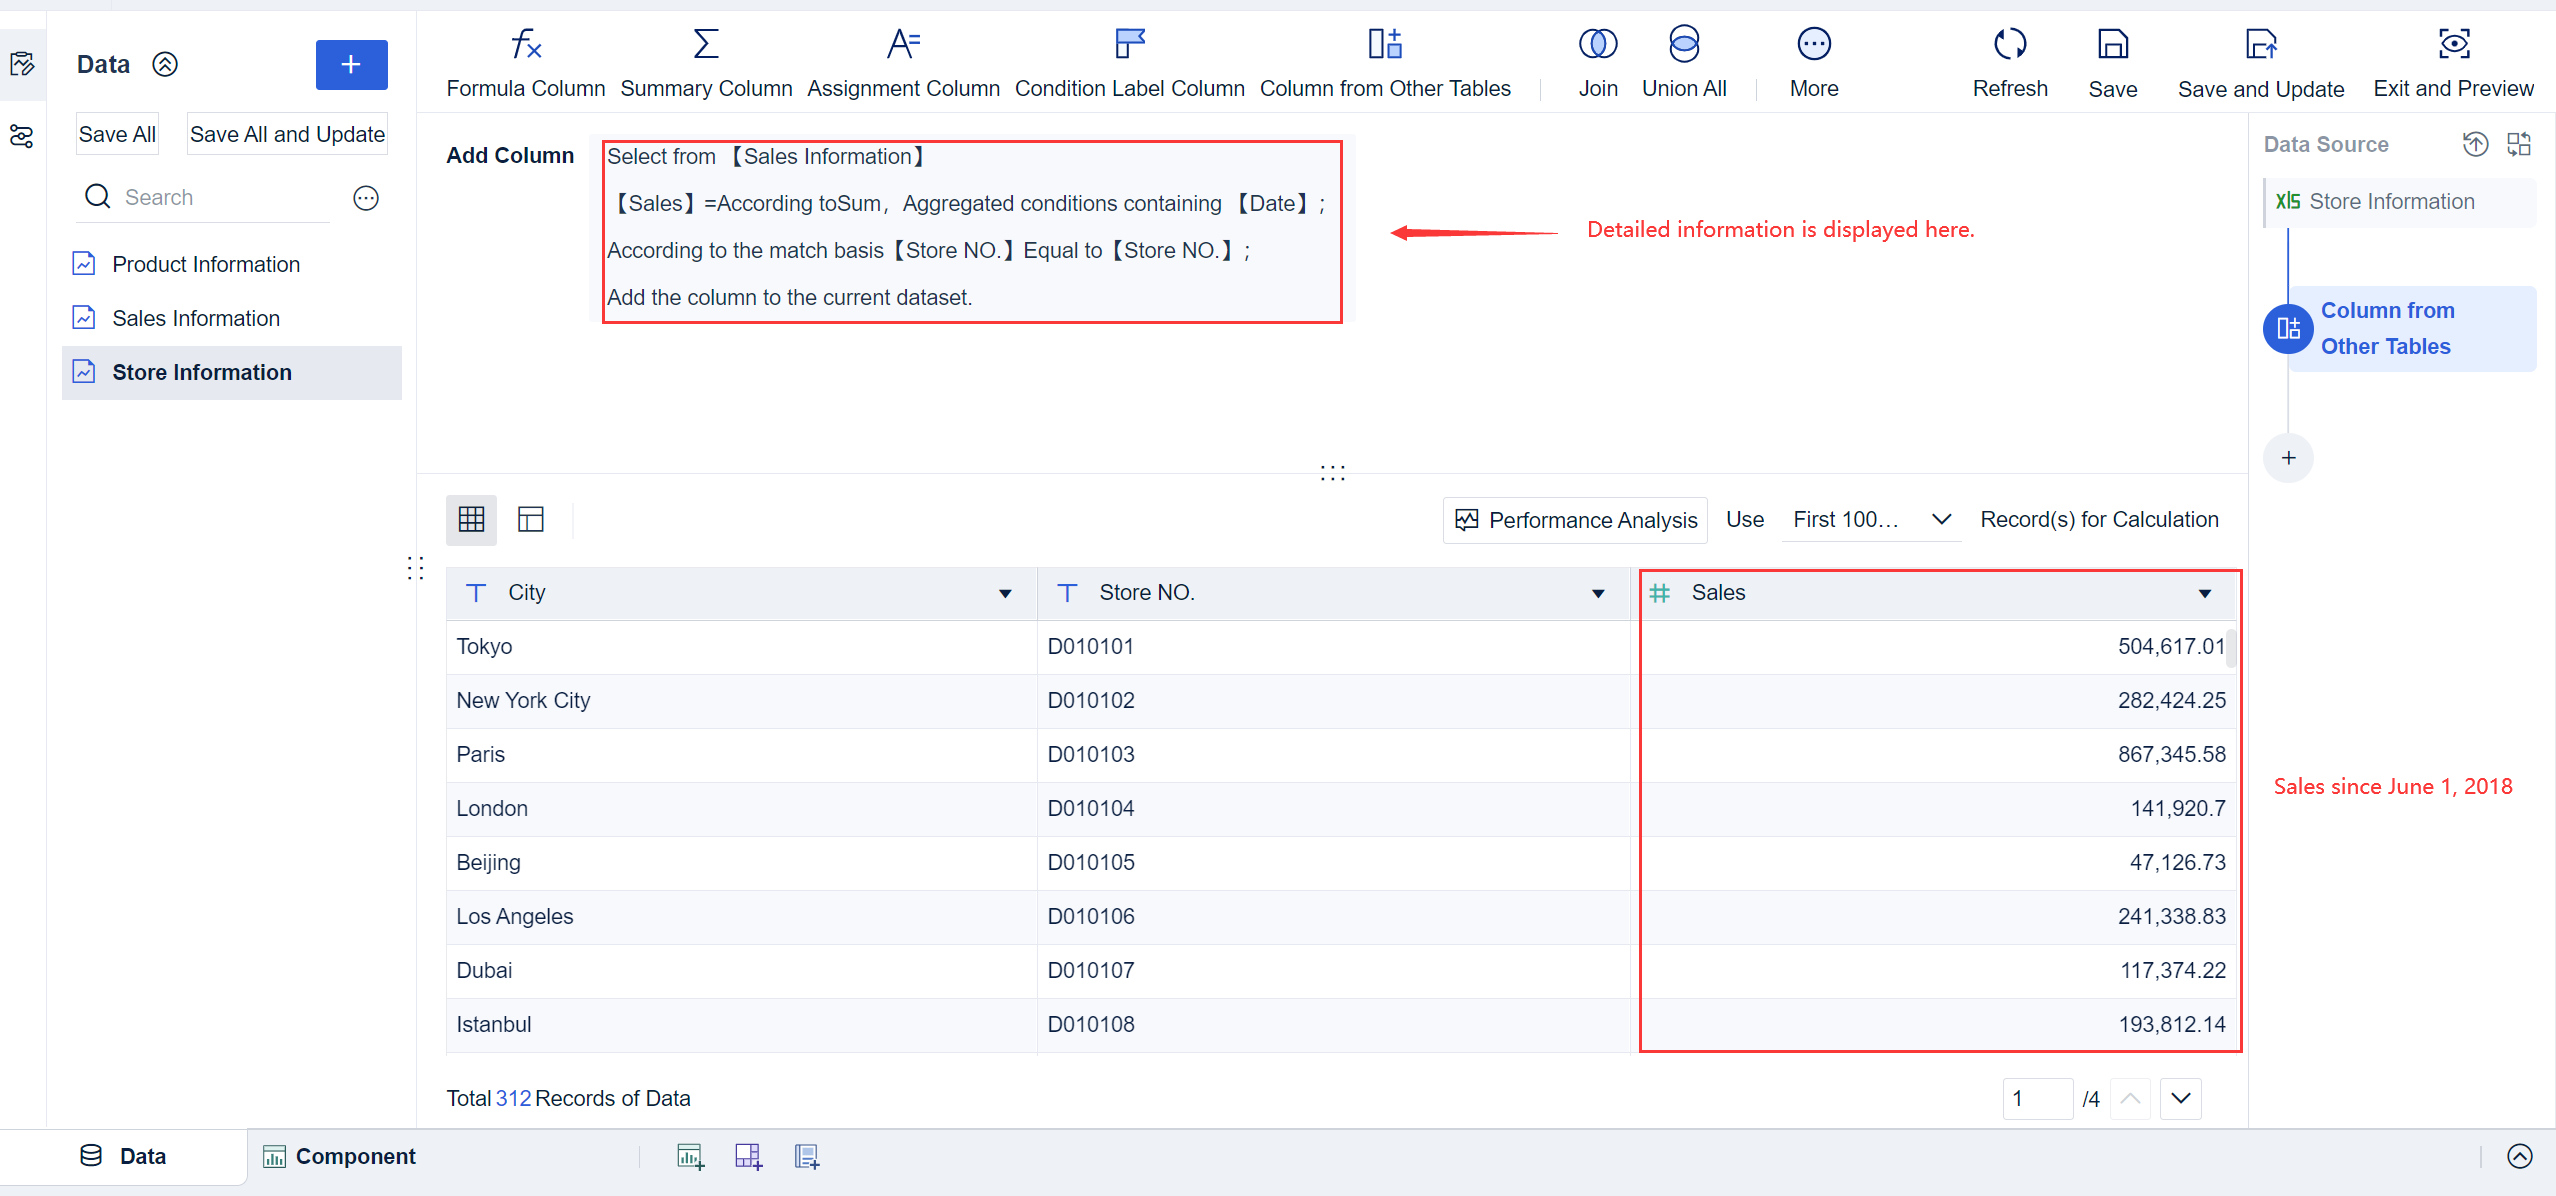Select Column from Other Tables tool
This screenshot has height=1196, width=2556.
point(1385,63)
